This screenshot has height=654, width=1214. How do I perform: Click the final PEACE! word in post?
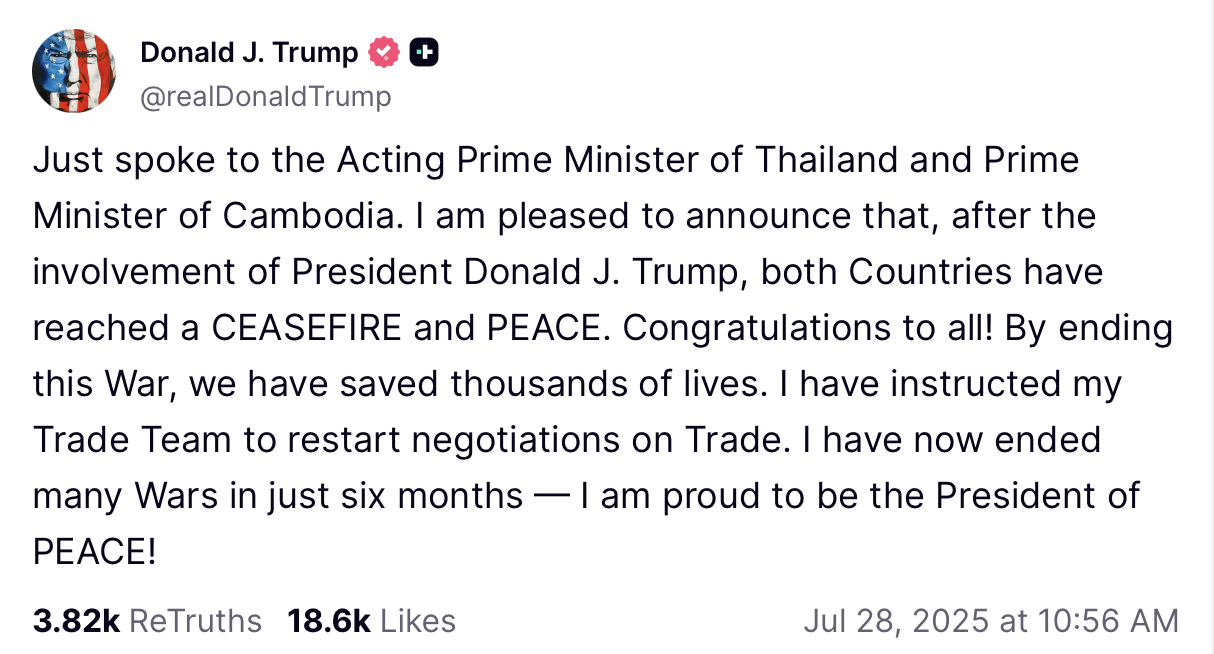point(95,552)
